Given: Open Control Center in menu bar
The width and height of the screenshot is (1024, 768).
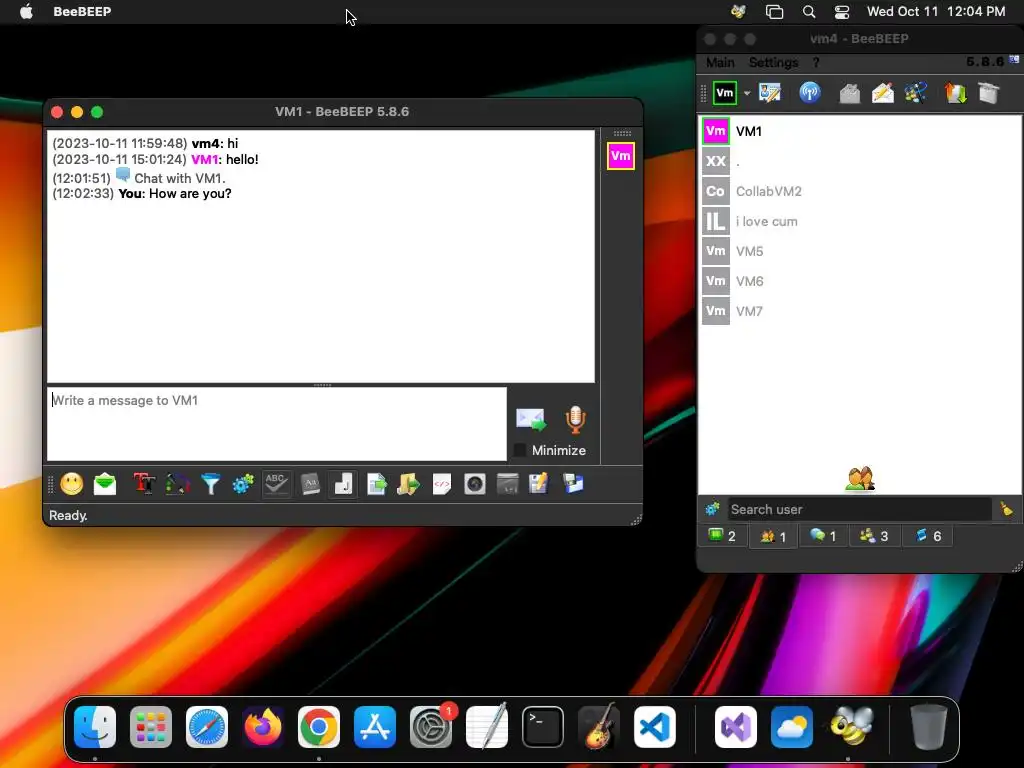Looking at the screenshot, I should [x=842, y=12].
